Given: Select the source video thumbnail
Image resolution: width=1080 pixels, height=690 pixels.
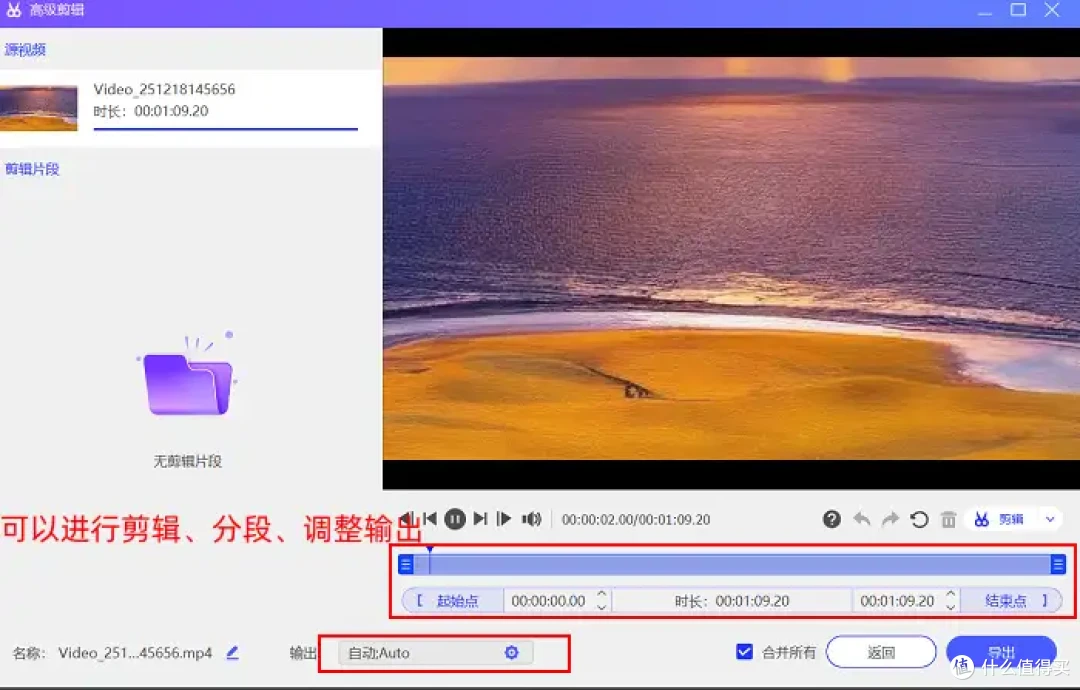Looking at the screenshot, I should point(39,107).
